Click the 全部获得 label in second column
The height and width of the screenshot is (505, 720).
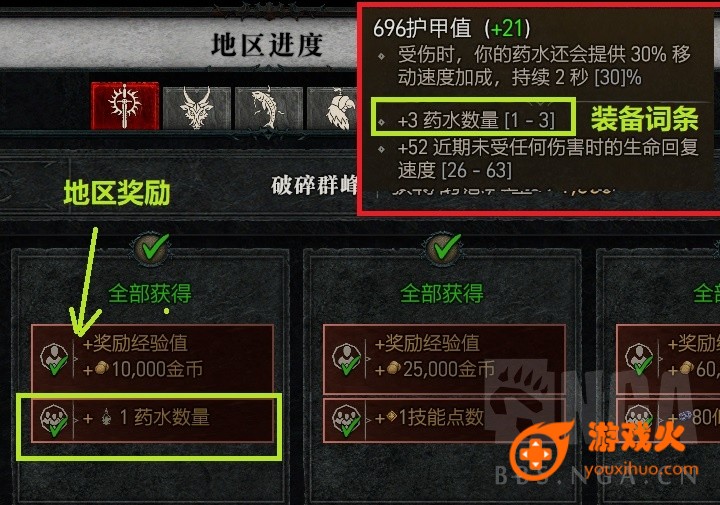441,293
